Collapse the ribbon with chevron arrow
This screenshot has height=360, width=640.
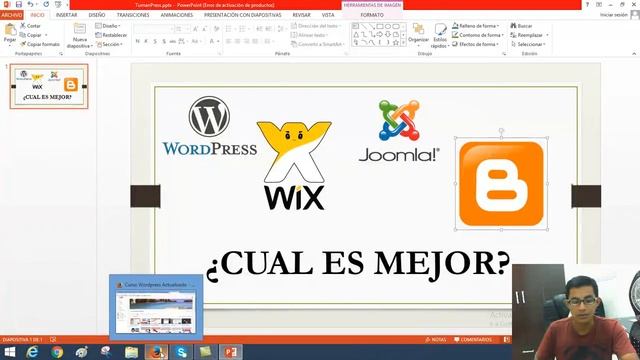(x=634, y=53)
